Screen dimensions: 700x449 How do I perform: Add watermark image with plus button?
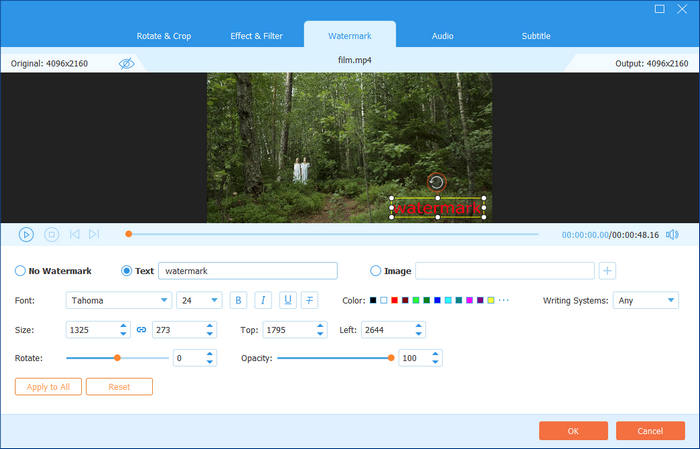(x=607, y=271)
